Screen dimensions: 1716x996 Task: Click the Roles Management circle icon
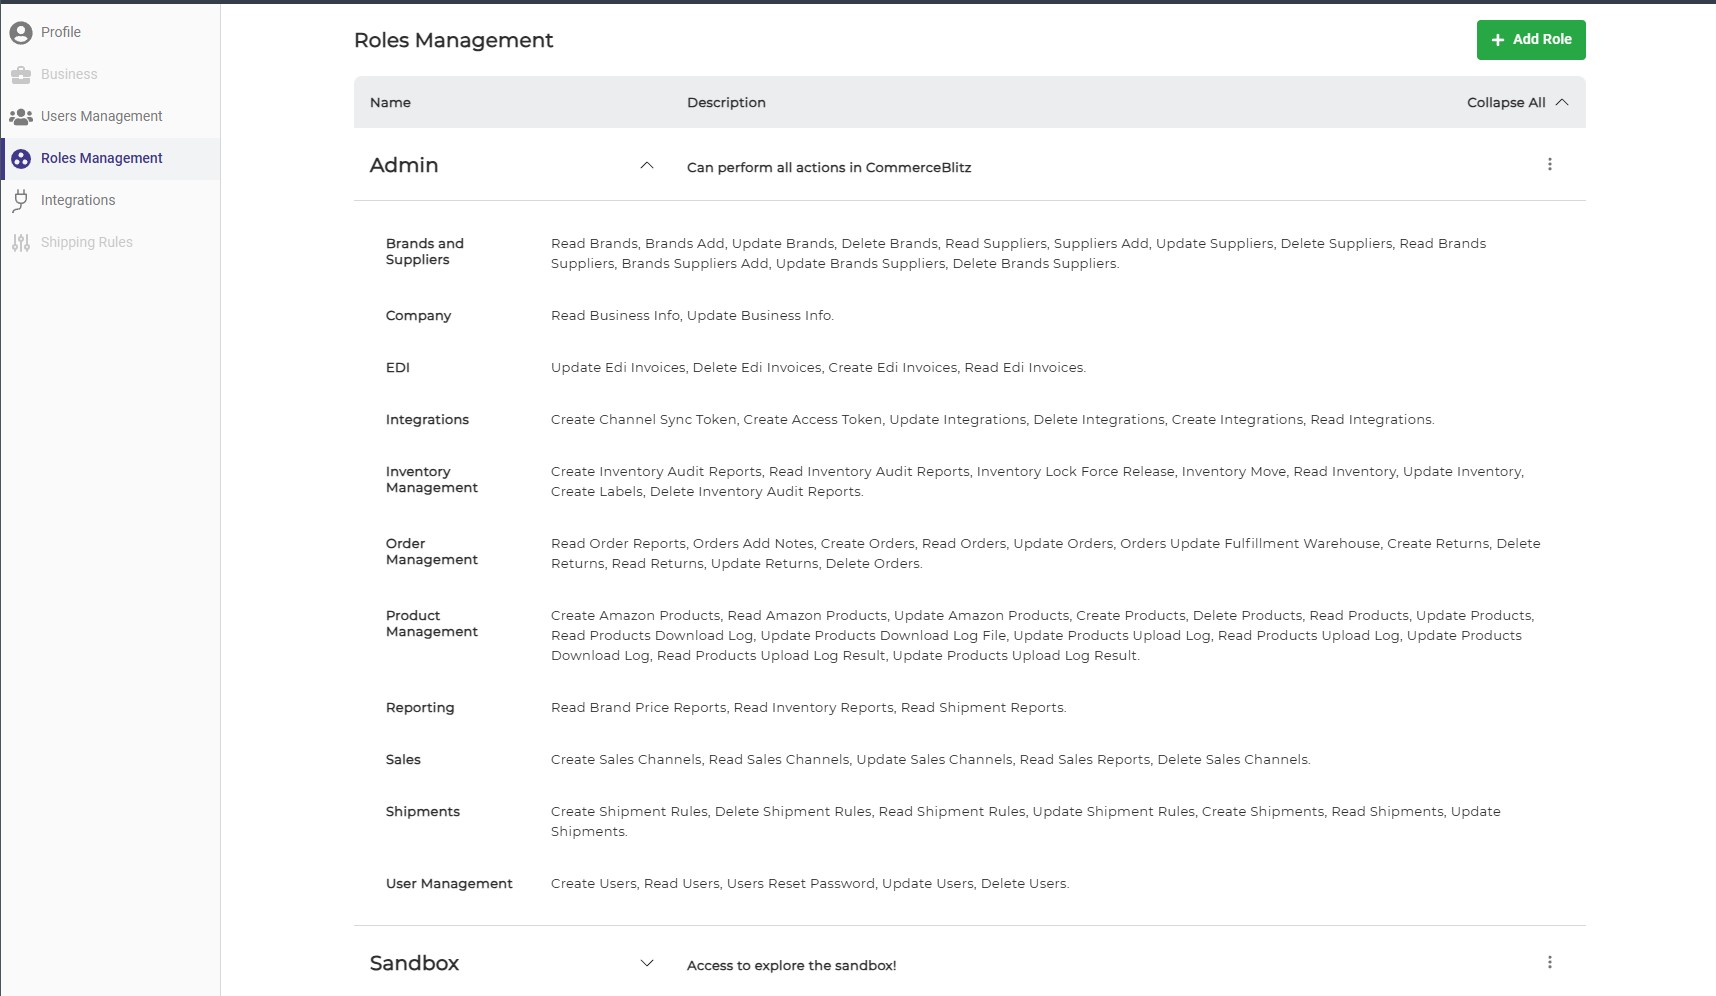point(21,159)
